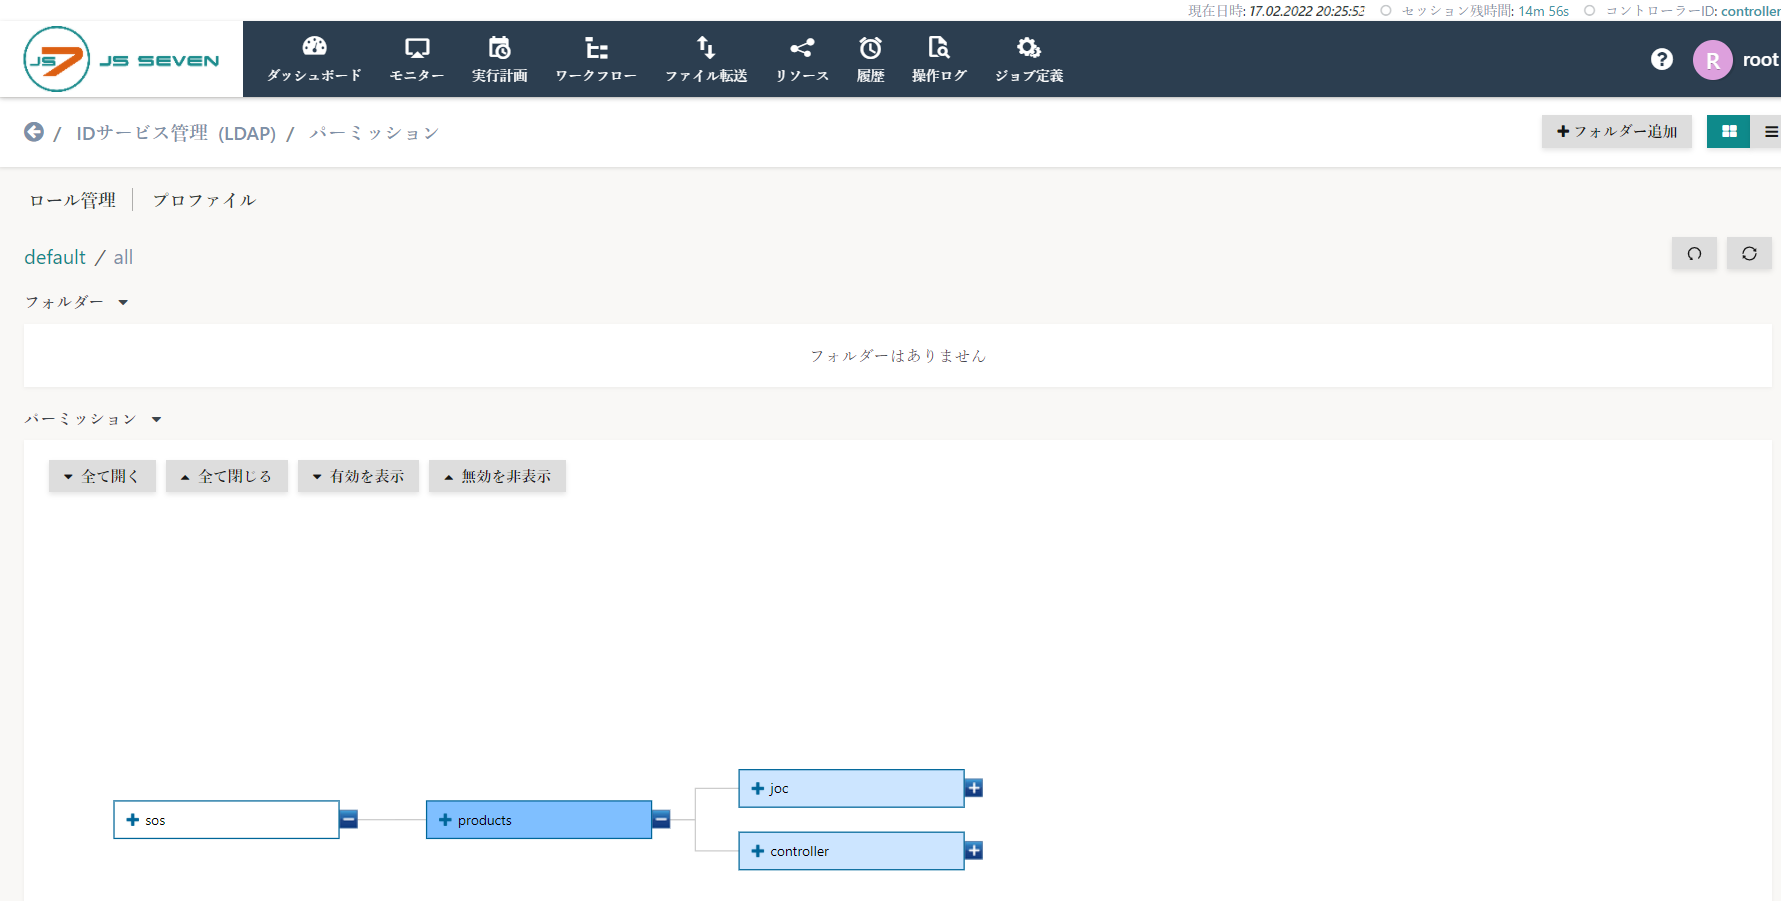This screenshot has height=901, width=1781.
Task: Open the ファイル転送 section
Action: point(706,58)
